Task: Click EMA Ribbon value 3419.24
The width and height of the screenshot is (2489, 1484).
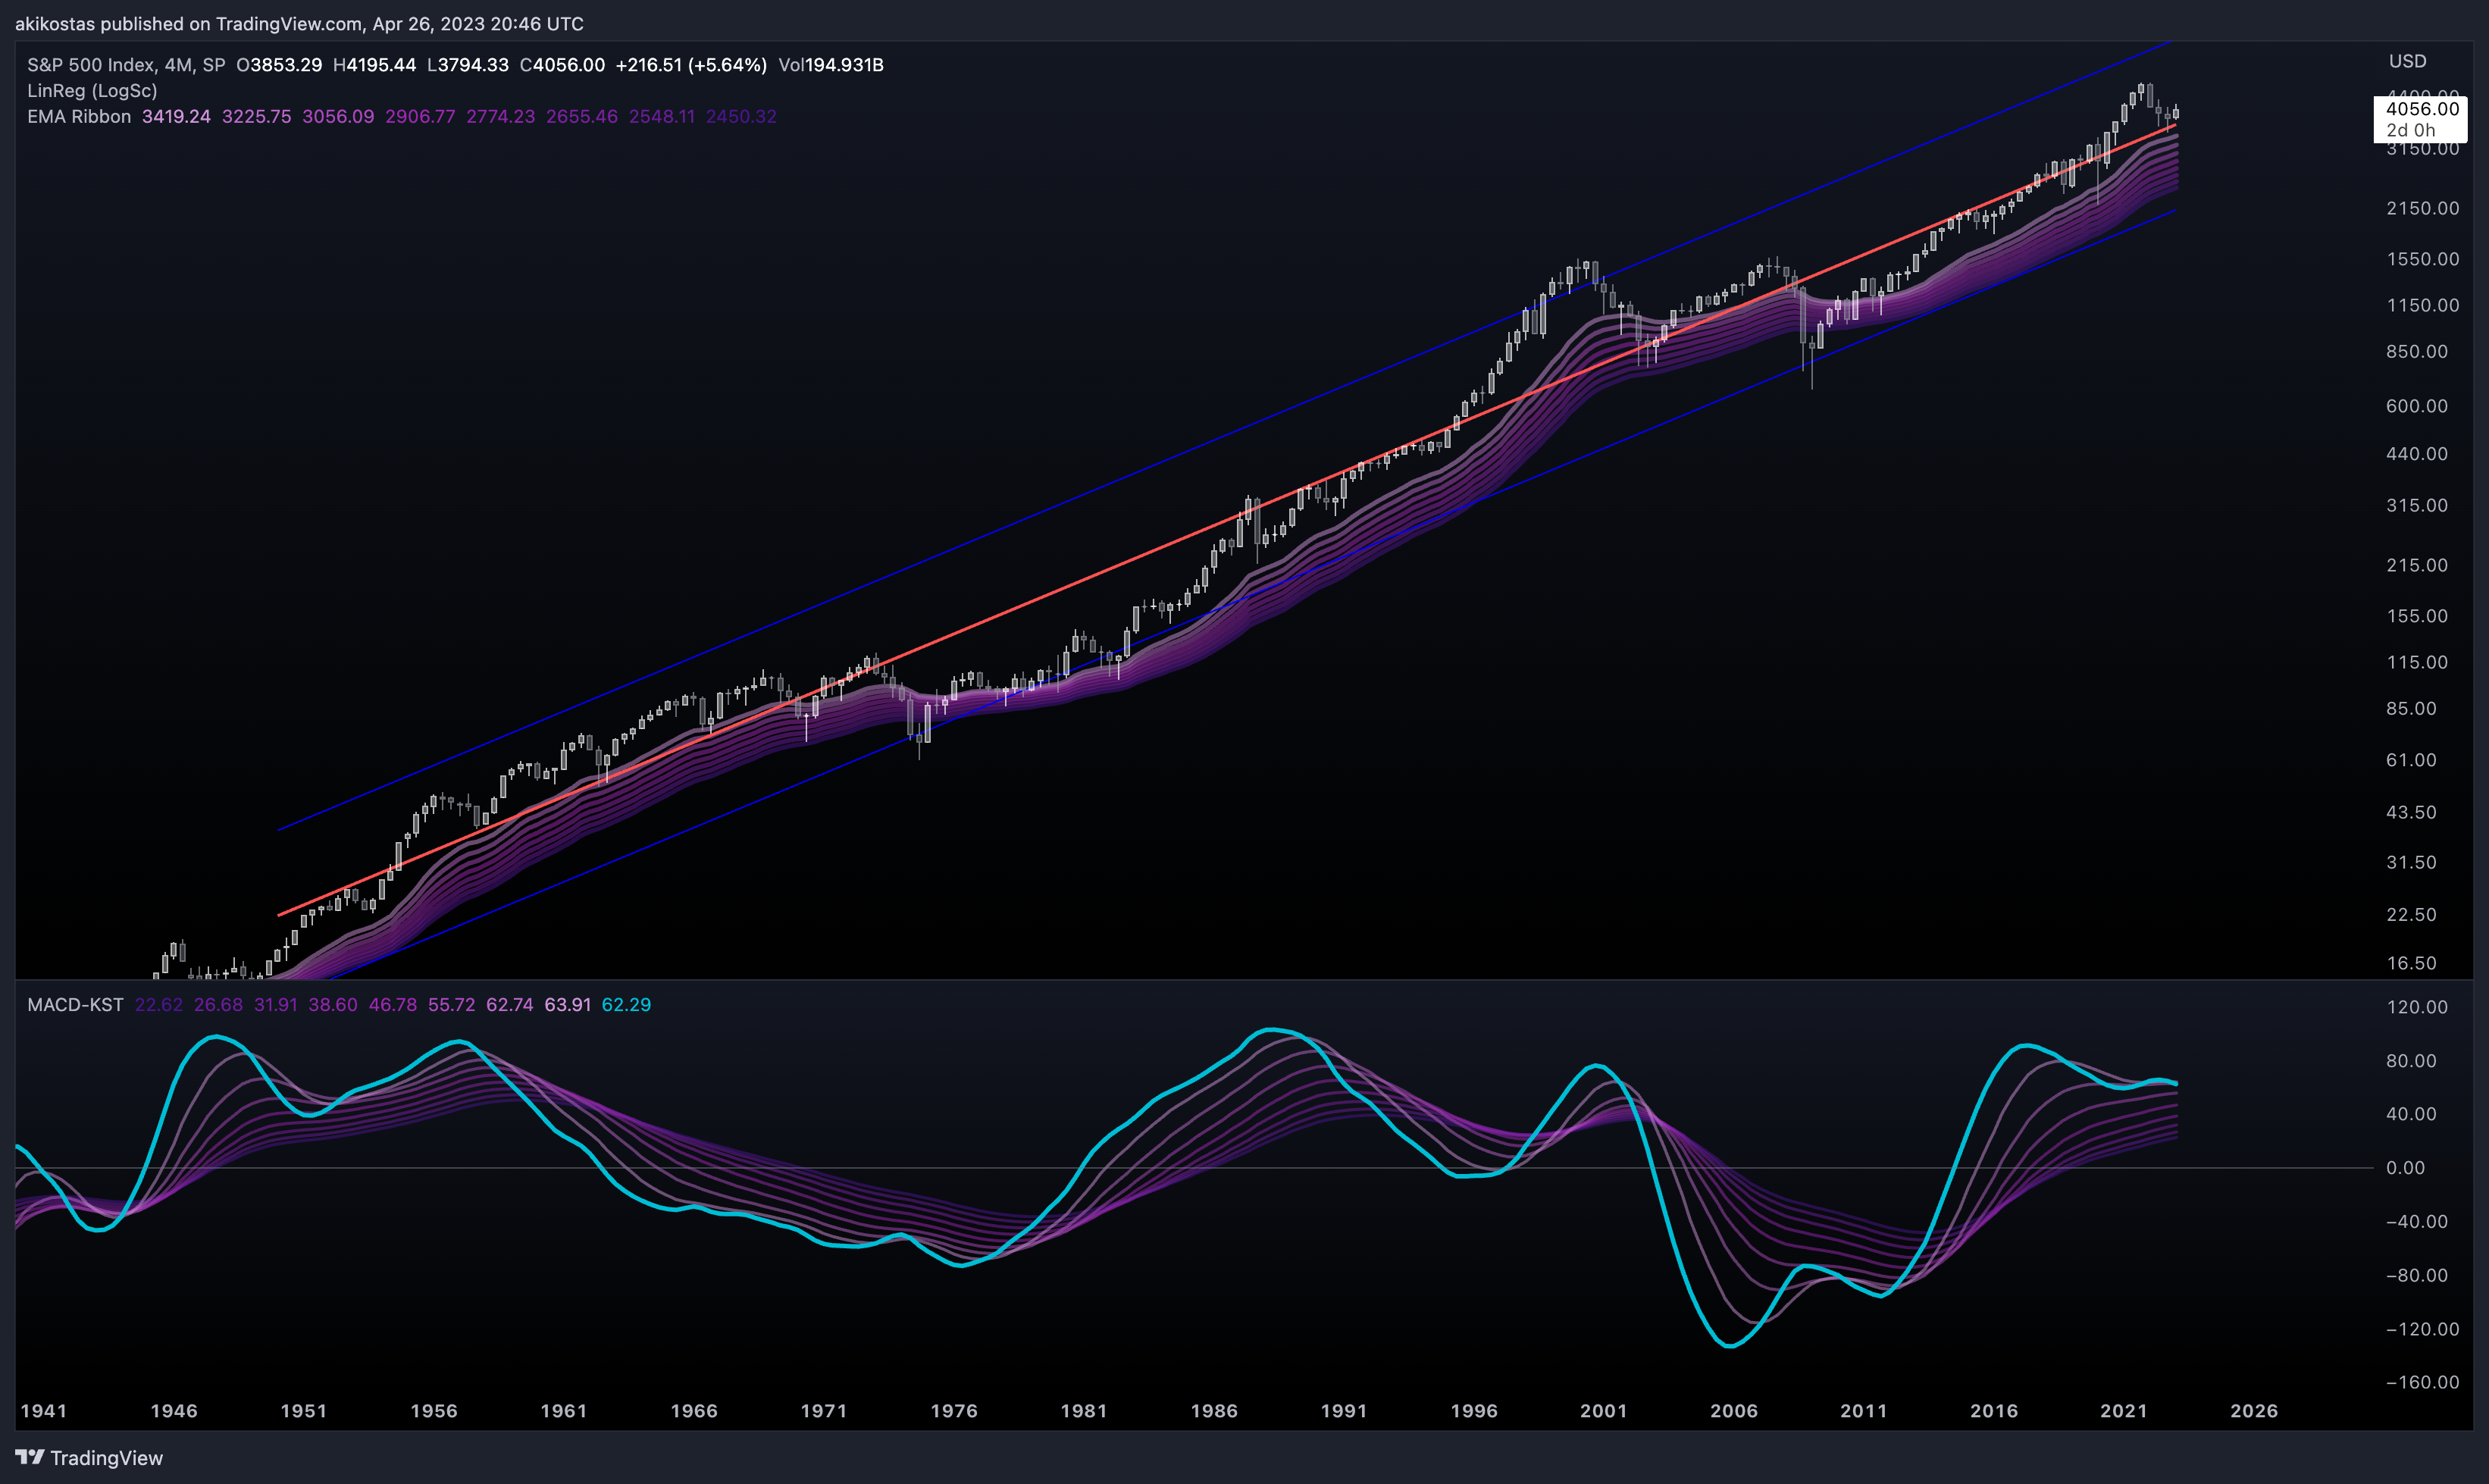Action: 176,117
